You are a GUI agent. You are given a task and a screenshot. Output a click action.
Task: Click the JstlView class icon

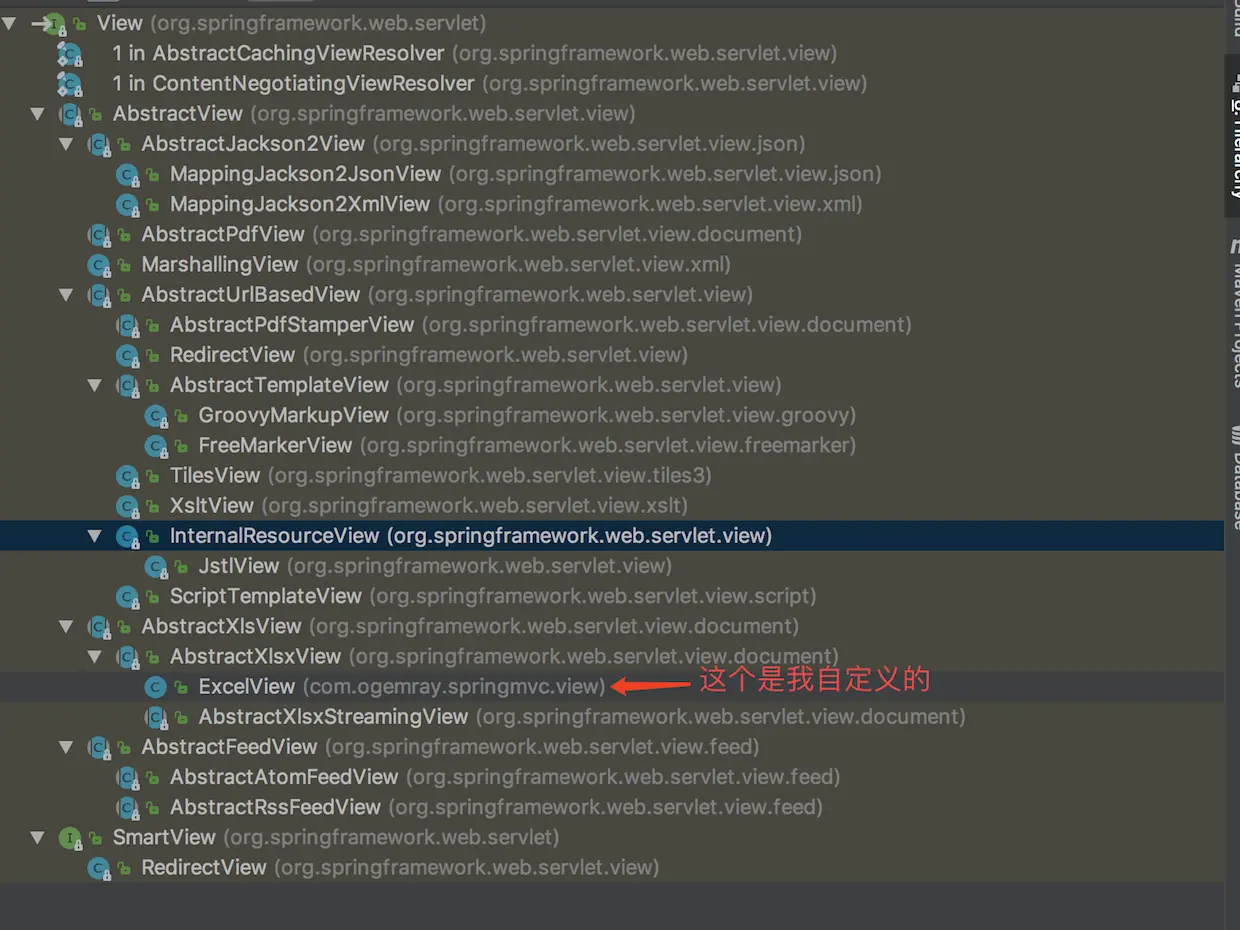pyautogui.click(x=155, y=567)
